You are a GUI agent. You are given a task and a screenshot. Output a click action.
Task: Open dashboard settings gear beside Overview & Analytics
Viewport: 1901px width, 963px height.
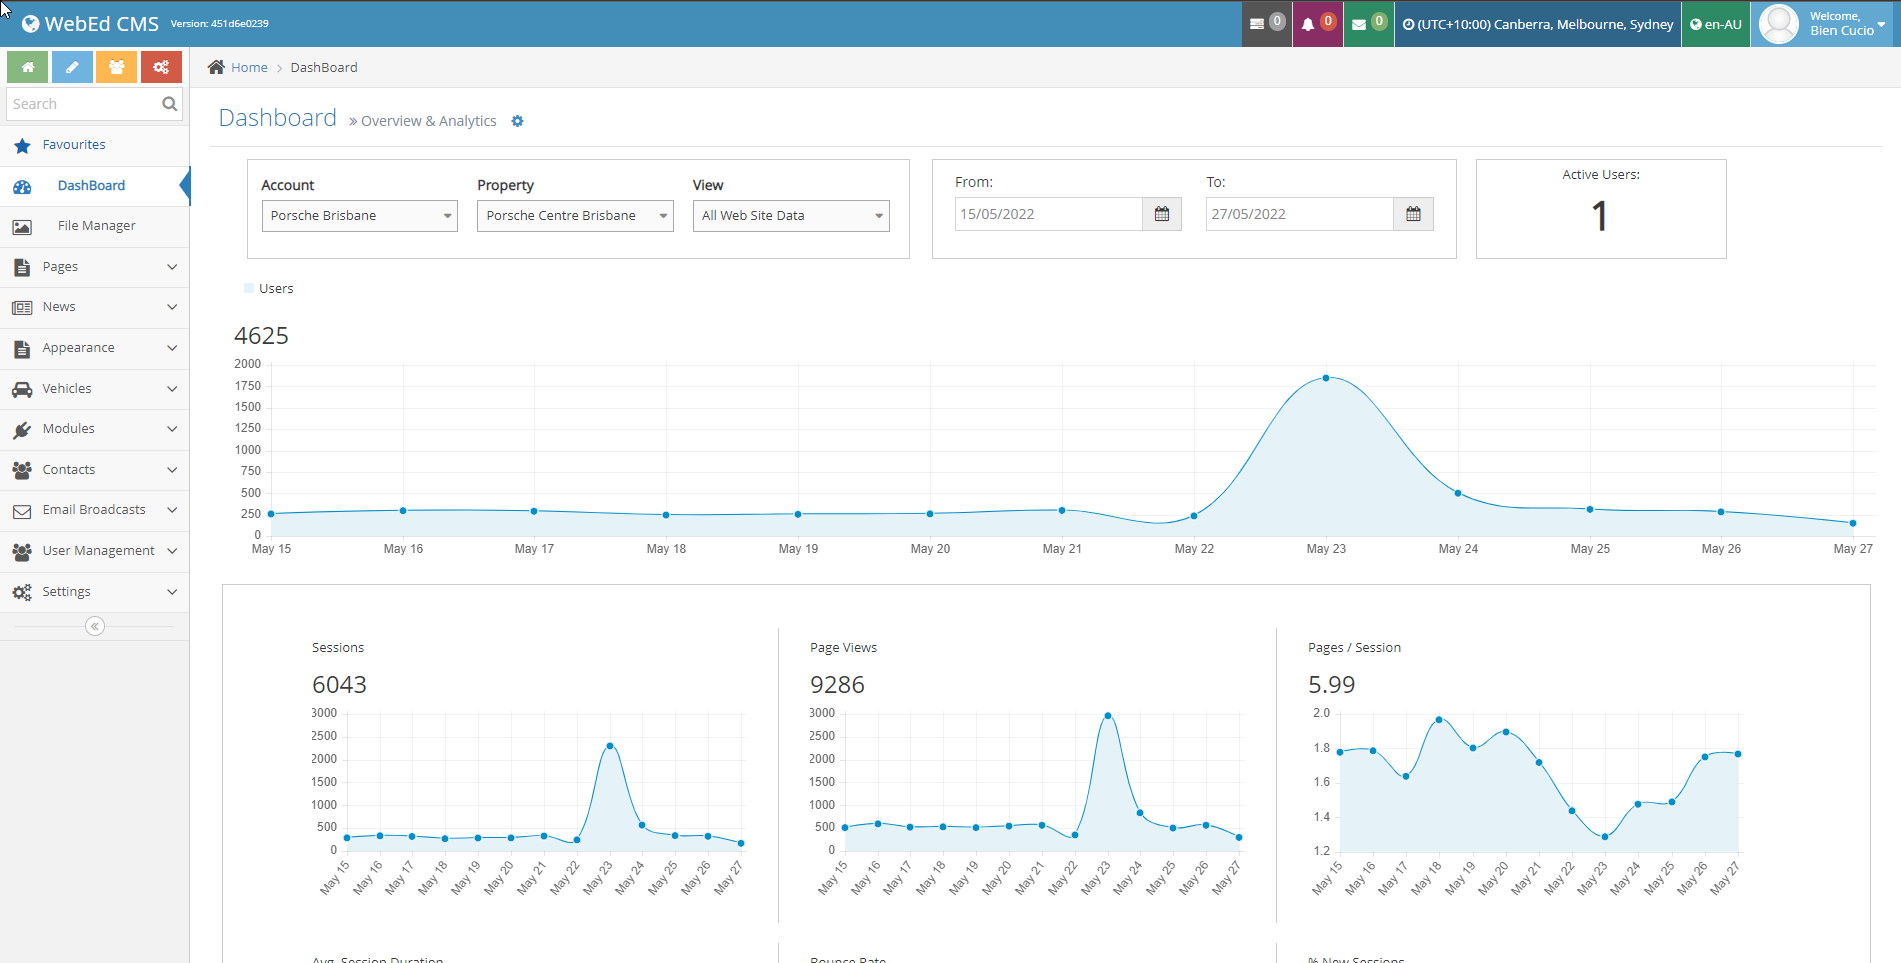click(518, 120)
